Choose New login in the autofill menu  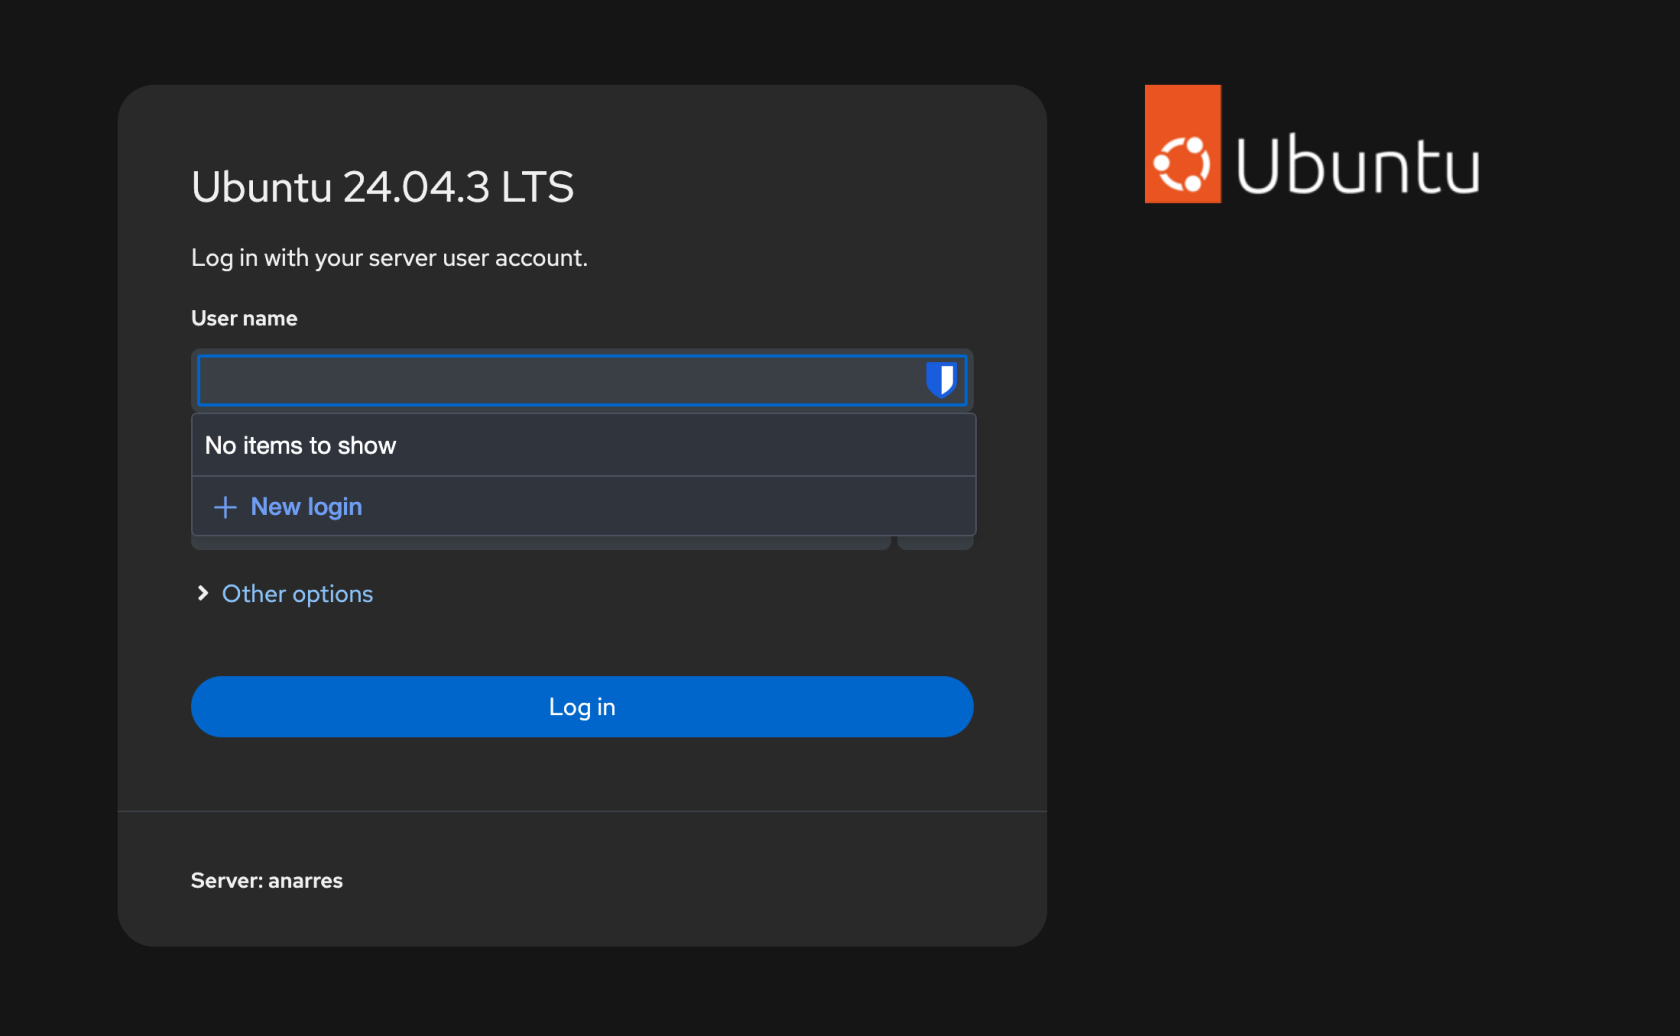click(x=583, y=507)
